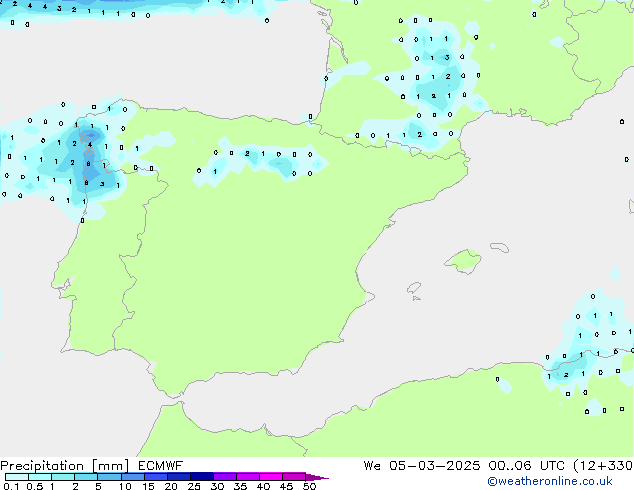
Task: Click the legend value '30'
Action: click(x=217, y=486)
